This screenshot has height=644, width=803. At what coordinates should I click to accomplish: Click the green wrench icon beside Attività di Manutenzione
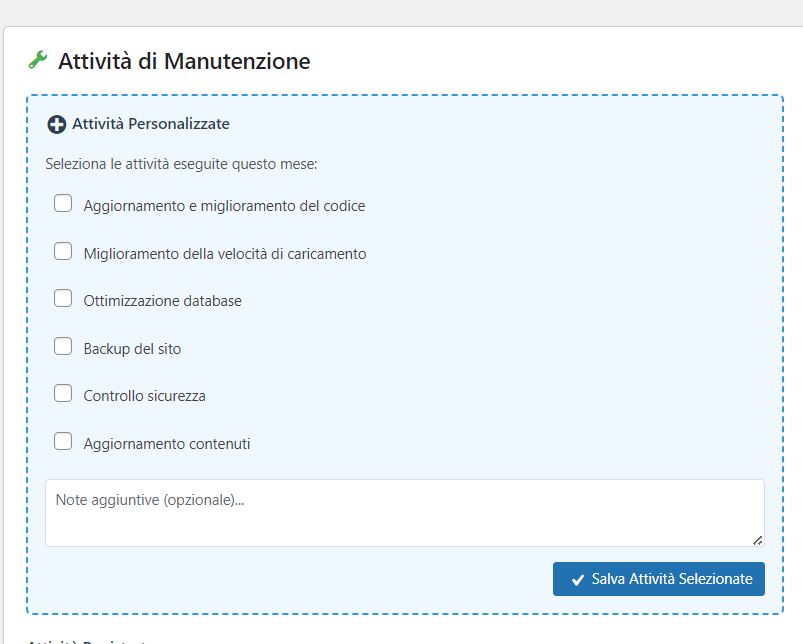[38, 60]
